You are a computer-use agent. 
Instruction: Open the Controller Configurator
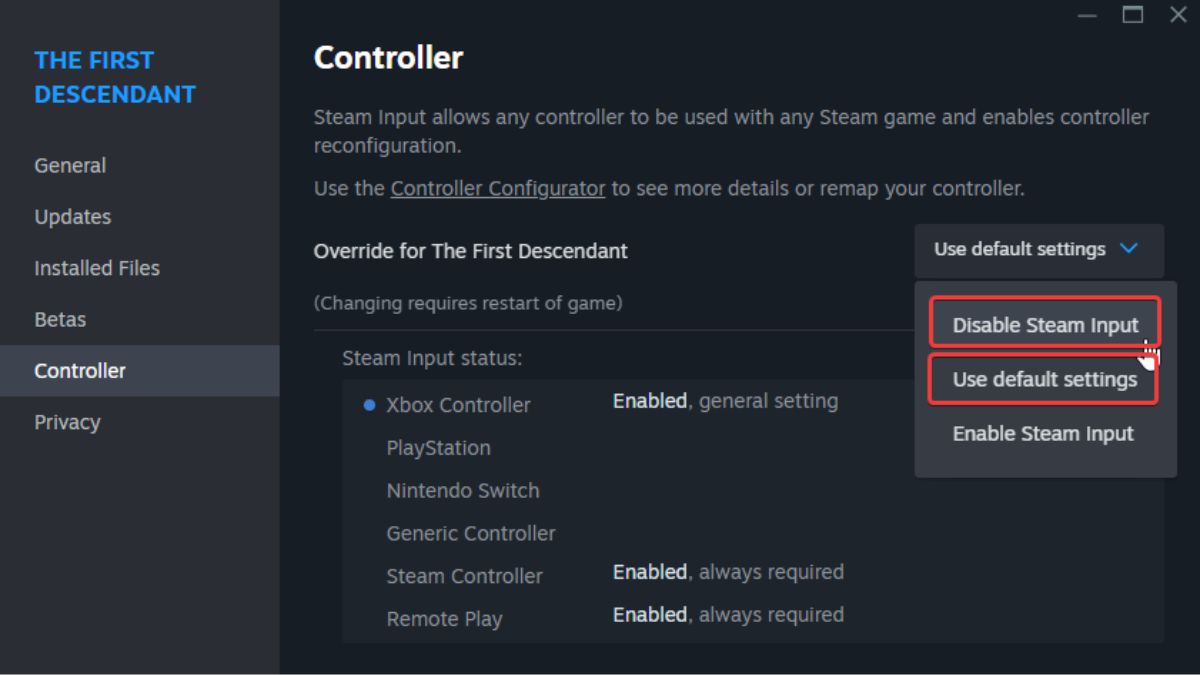[x=497, y=188]
